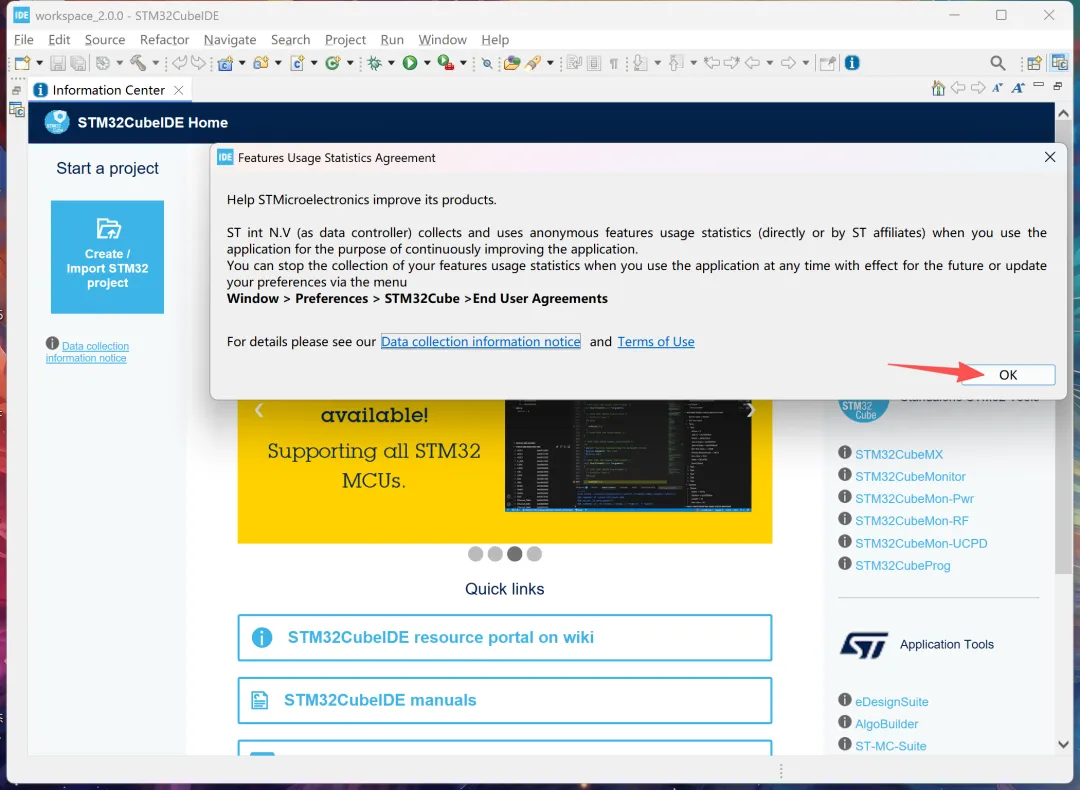Open the STM32CubeIDE manuals link
The width and height of the screenshot is (1080, 790).
tap(505, 700)
